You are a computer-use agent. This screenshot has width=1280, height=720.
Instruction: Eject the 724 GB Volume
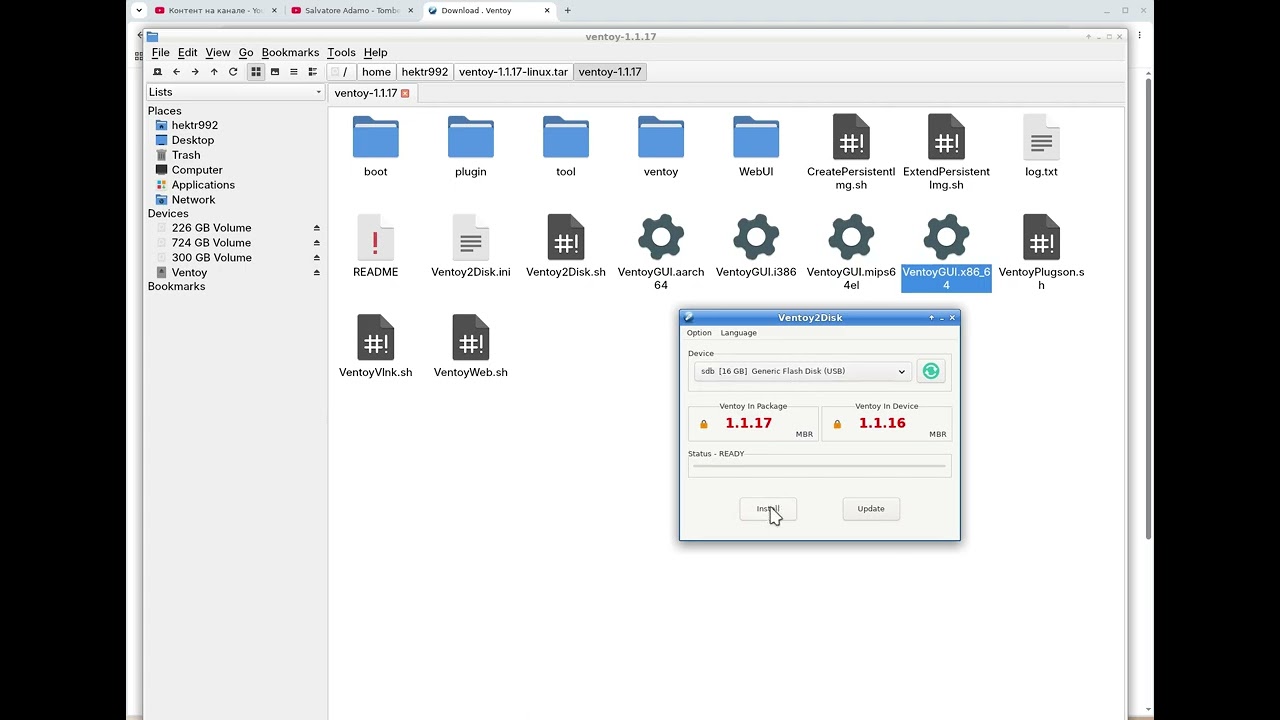pos(317,243)
